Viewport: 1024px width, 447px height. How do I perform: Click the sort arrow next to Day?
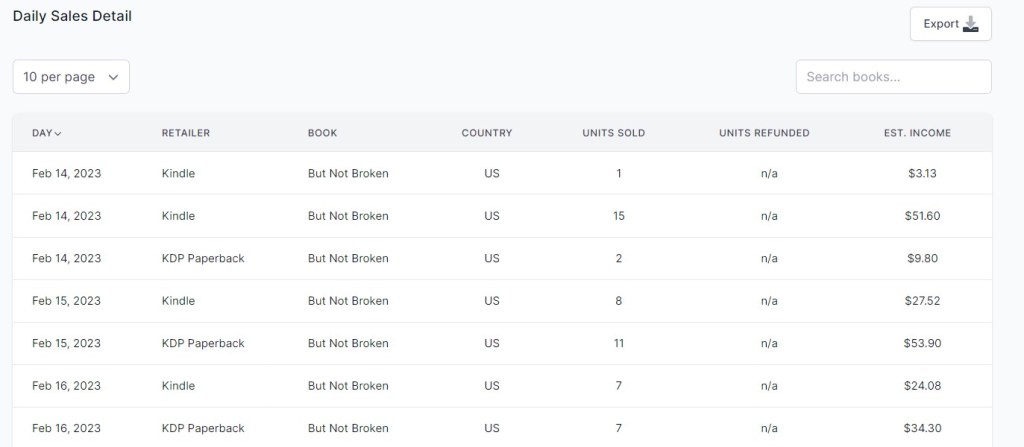pyautogui.click(x=58, y=134)
